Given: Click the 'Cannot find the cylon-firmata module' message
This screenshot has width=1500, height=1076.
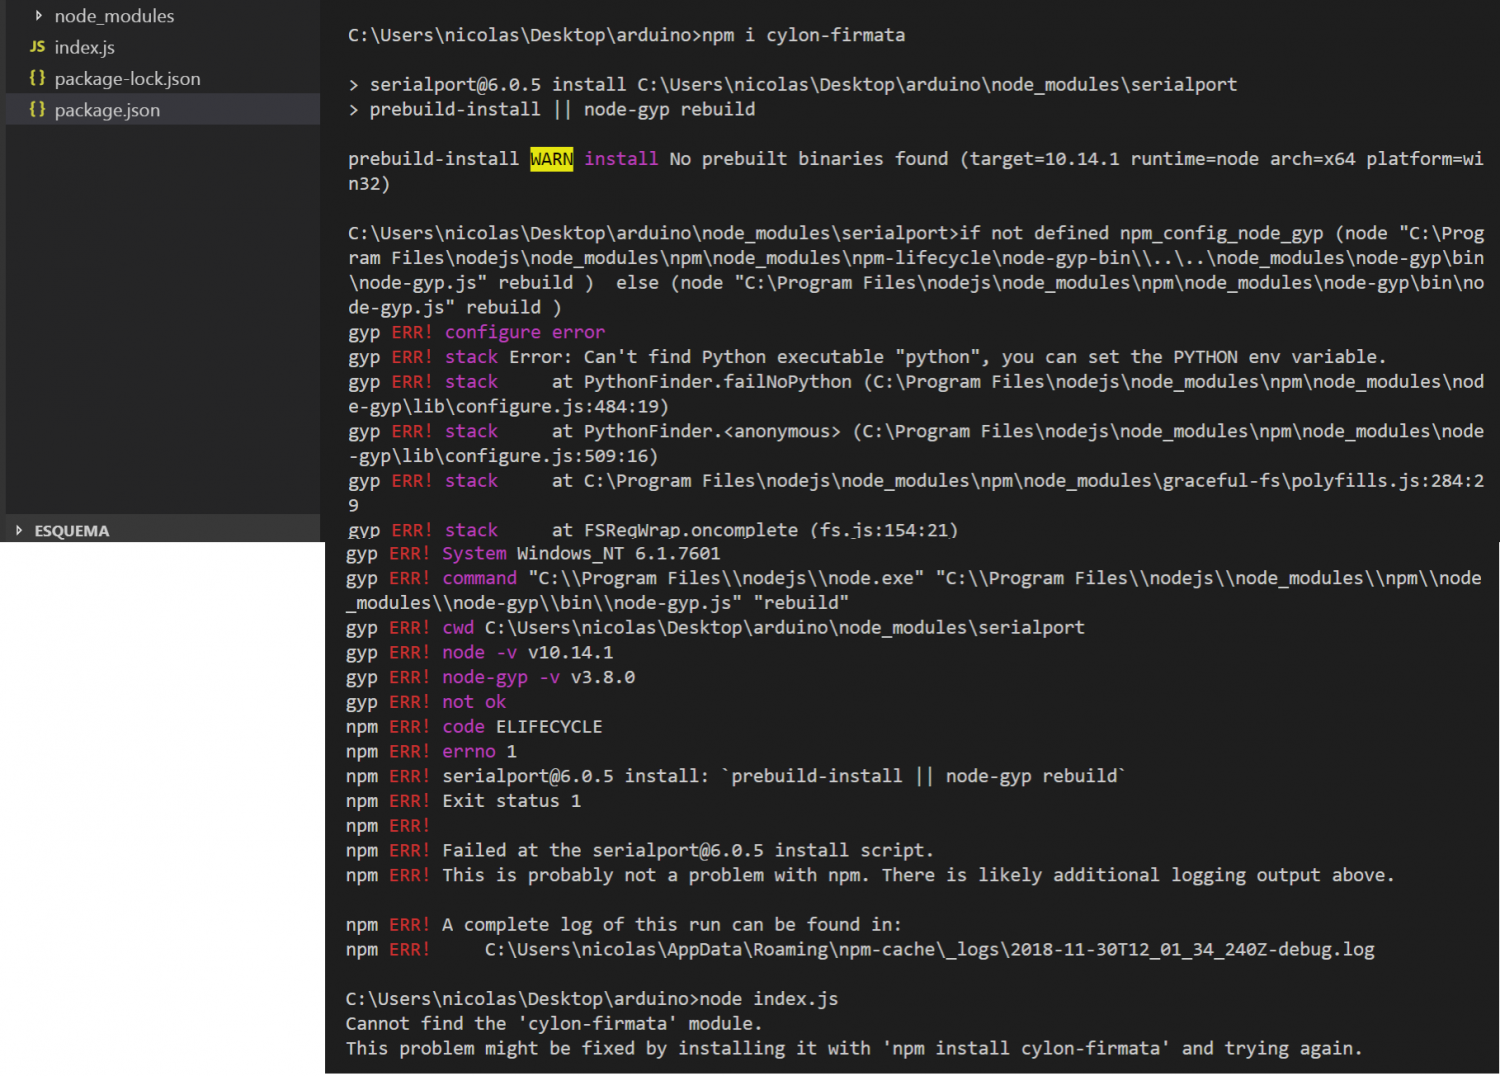Looking at the screenshot, I should 554,1024.
